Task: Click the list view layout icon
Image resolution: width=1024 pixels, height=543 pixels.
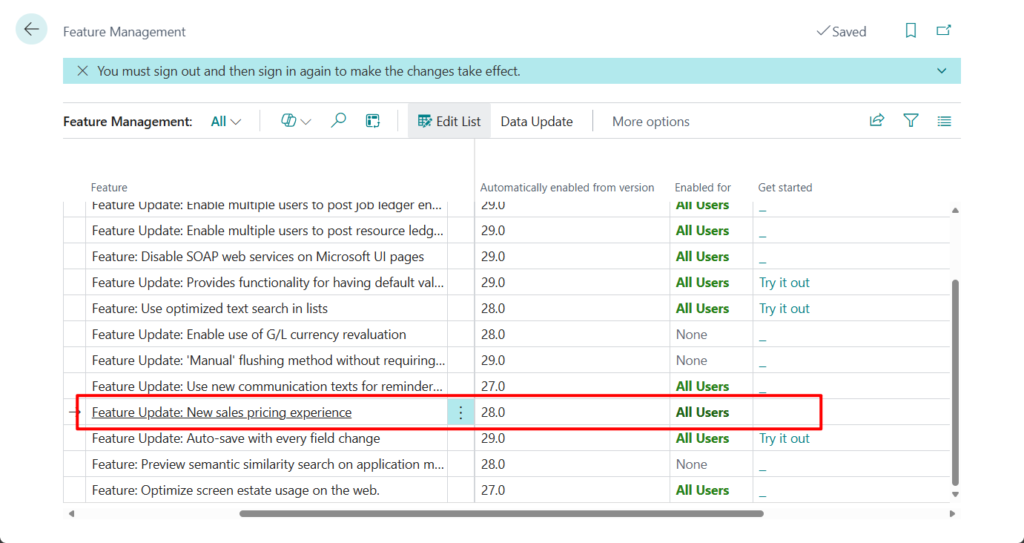Action: [944, 121]
